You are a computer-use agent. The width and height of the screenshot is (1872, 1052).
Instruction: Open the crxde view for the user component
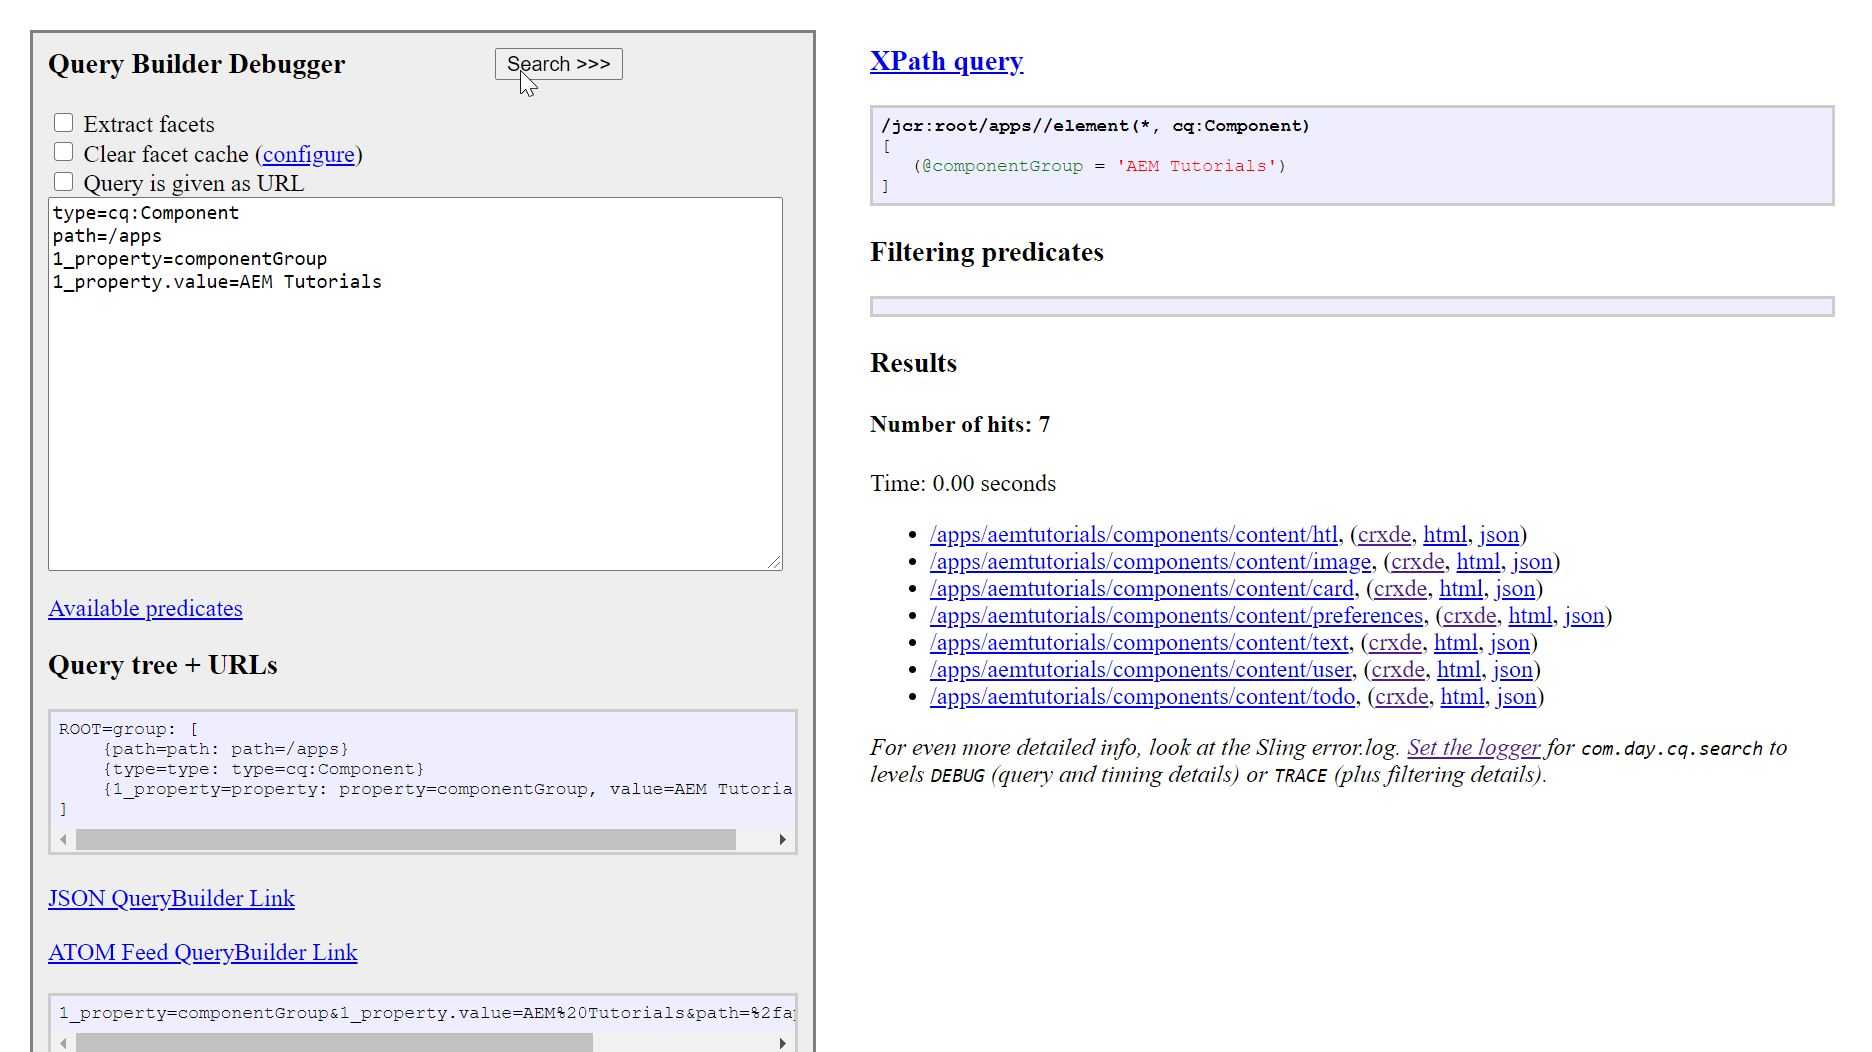point(1397,669)
